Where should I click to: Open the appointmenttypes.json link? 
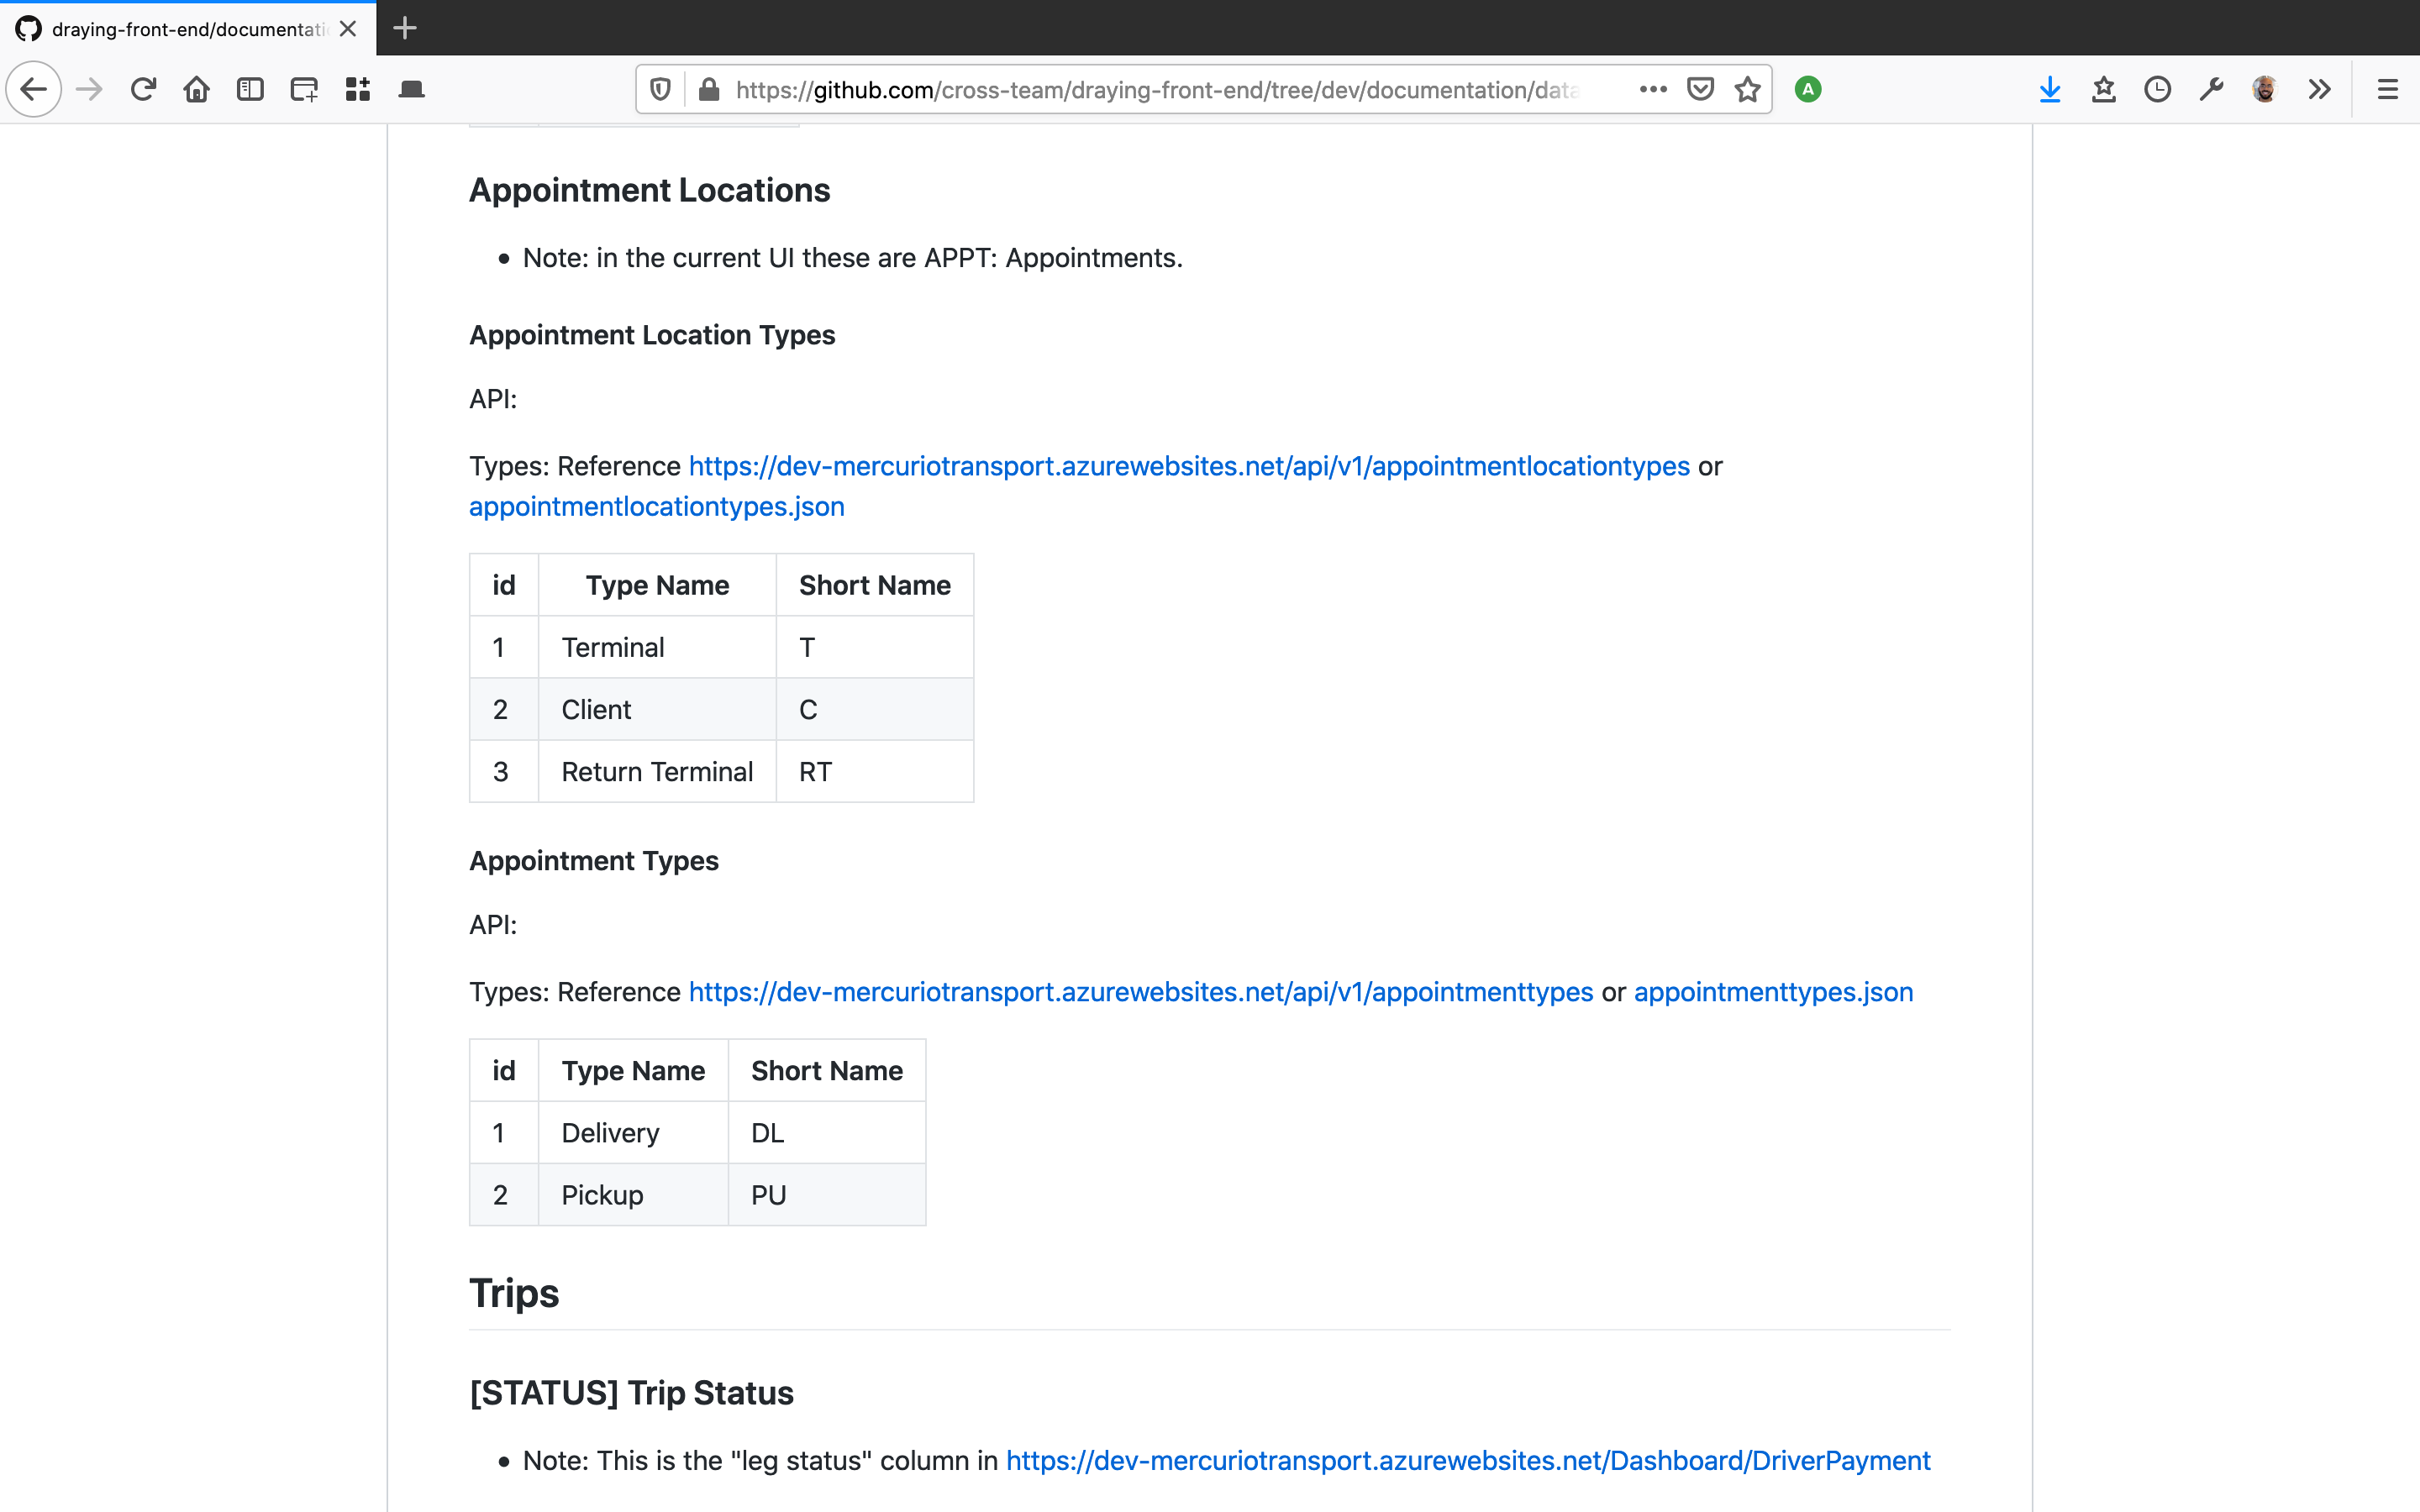click(x=1772, y=992)
